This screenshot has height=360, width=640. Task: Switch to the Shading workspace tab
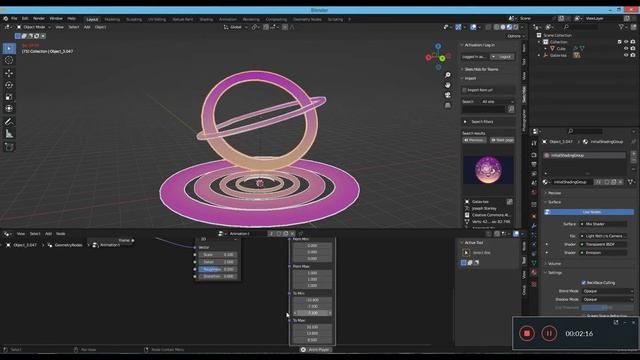pos(206,19)
